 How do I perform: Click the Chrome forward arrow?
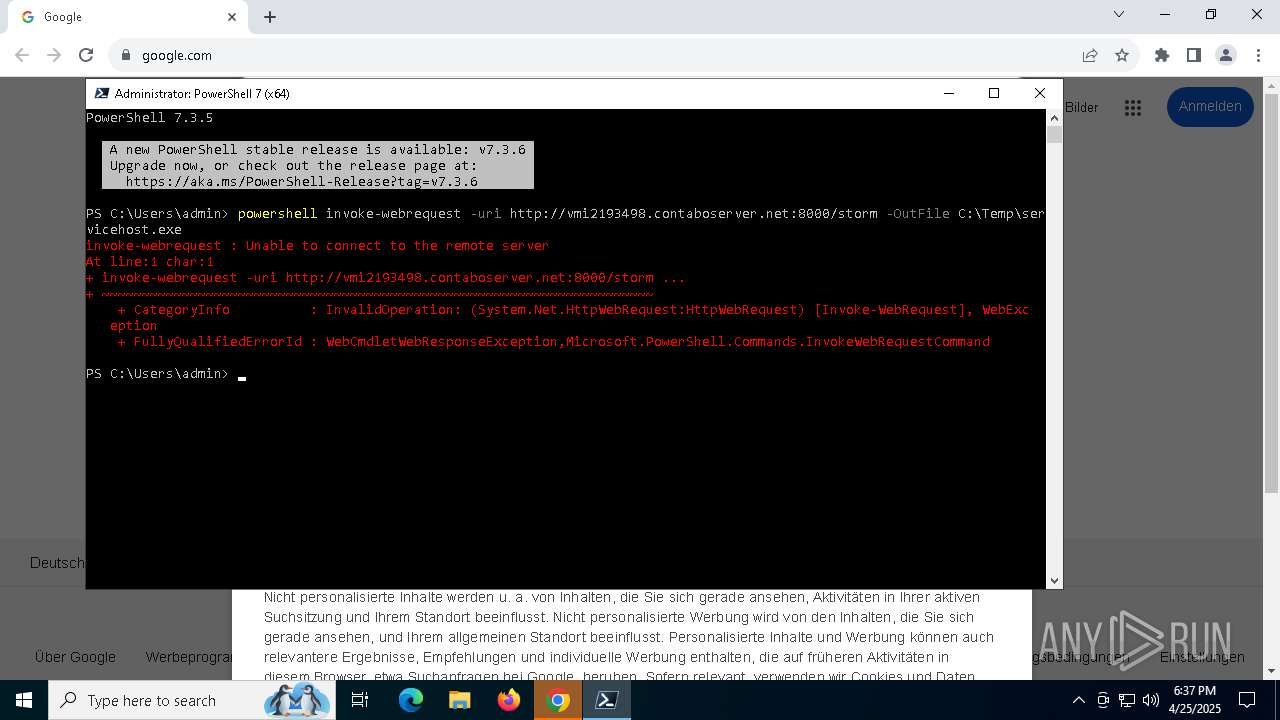54,56
